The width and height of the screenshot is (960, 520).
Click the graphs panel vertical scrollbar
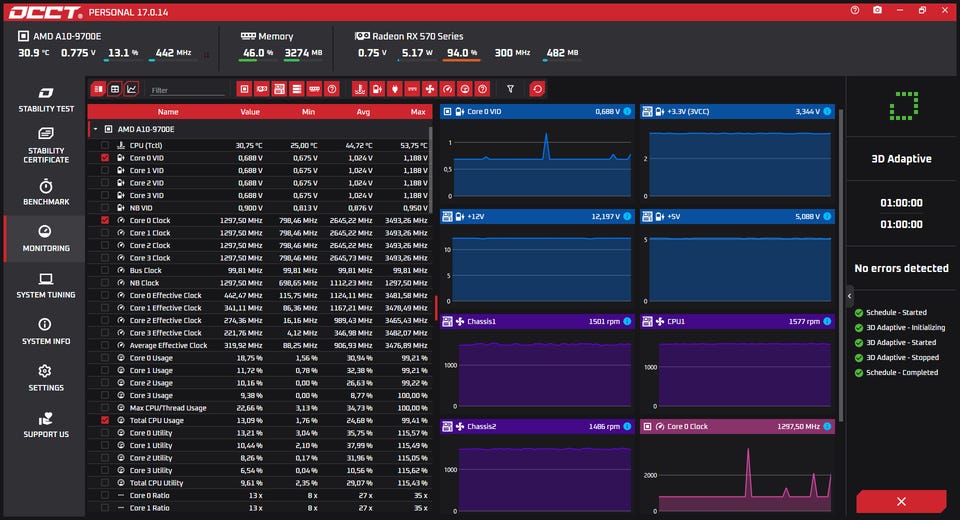pos(841,265)
